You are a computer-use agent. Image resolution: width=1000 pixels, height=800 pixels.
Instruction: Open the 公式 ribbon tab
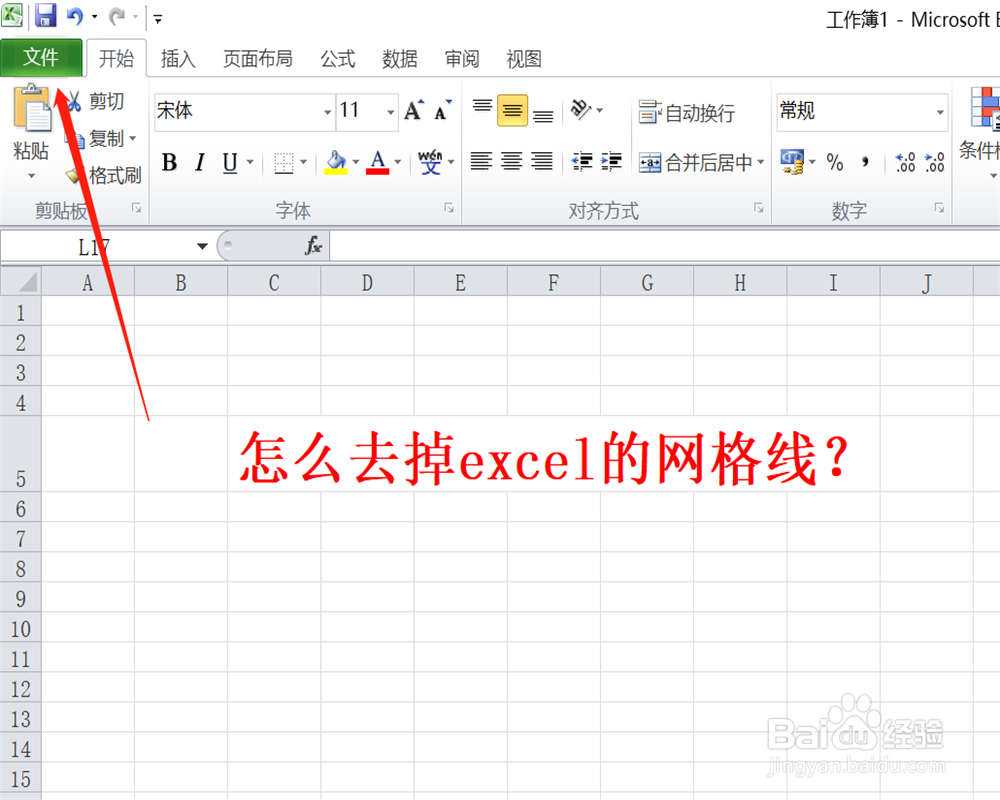[x=337, y=59]
